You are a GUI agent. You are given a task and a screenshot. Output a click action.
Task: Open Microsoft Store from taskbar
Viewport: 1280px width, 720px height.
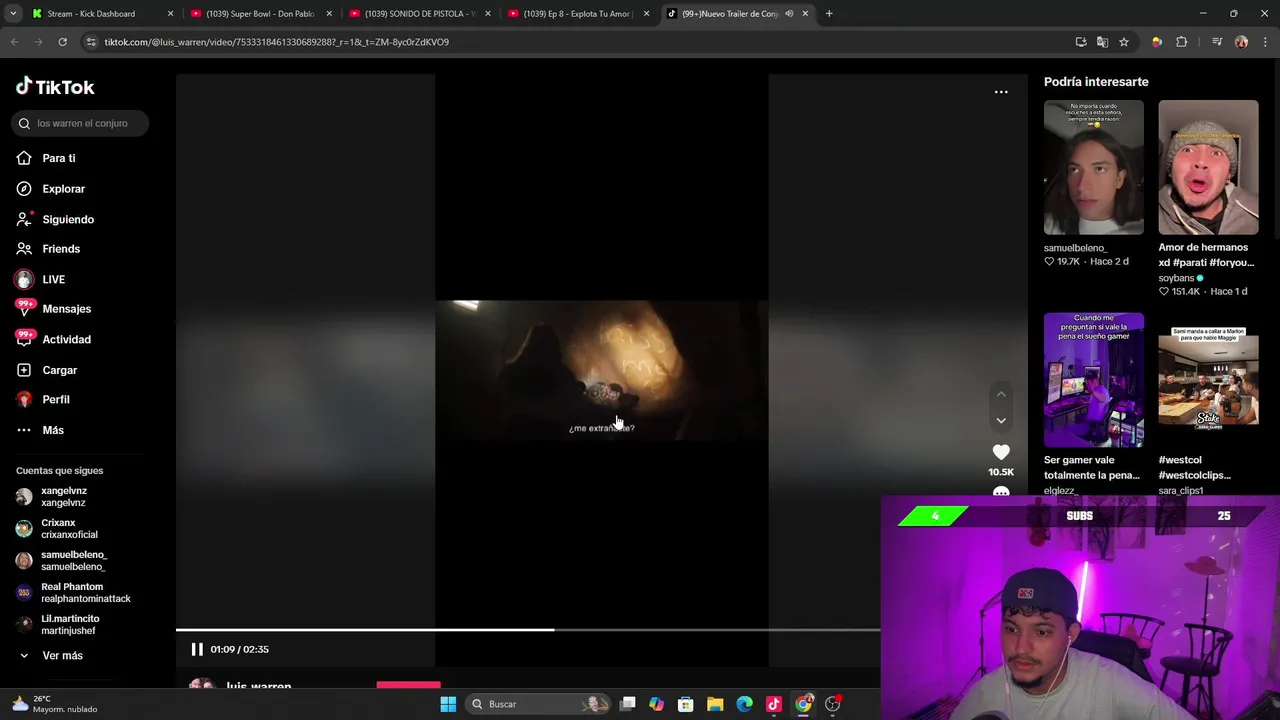(686, 704)
